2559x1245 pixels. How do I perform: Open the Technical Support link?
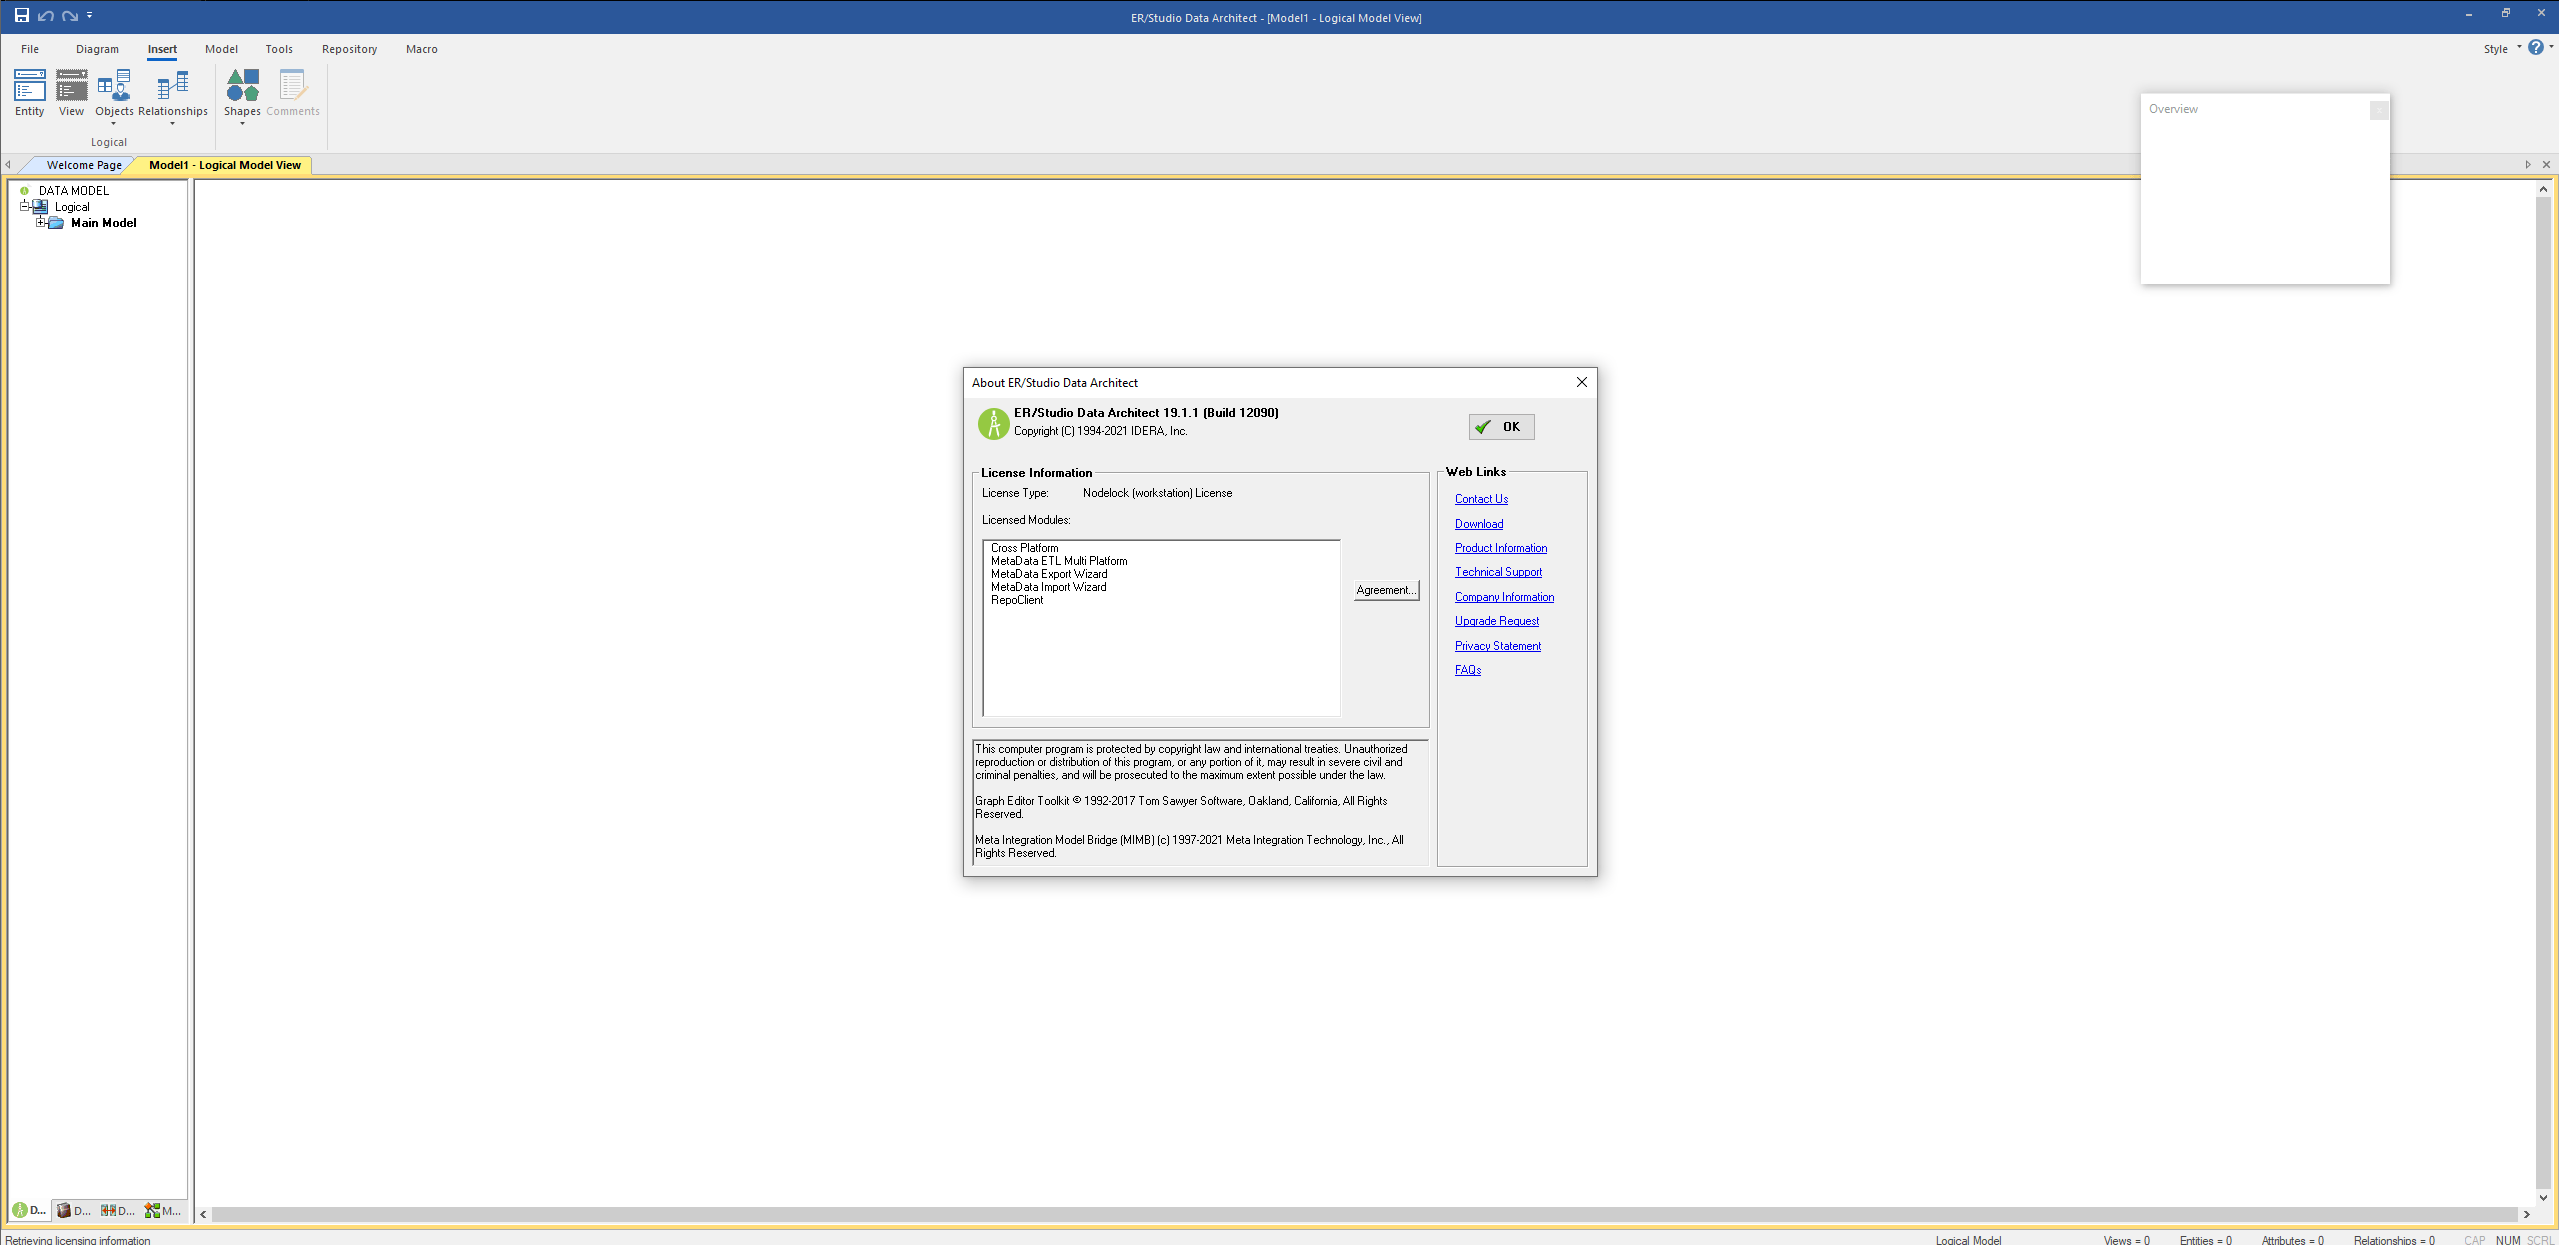(1498, 572)
